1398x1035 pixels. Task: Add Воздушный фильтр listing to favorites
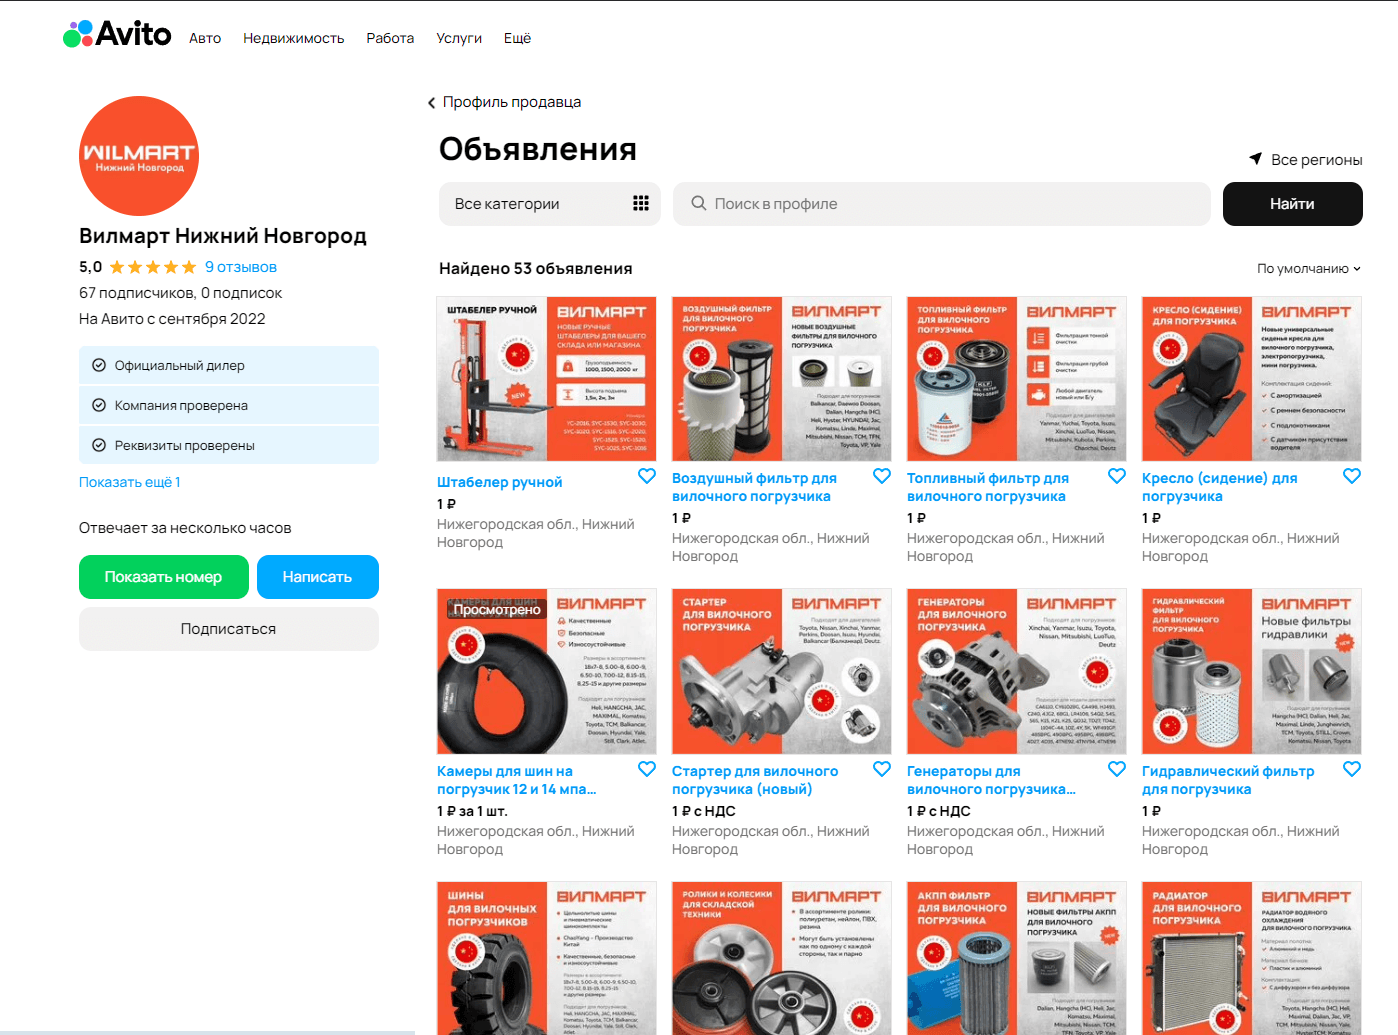(882, 476)
